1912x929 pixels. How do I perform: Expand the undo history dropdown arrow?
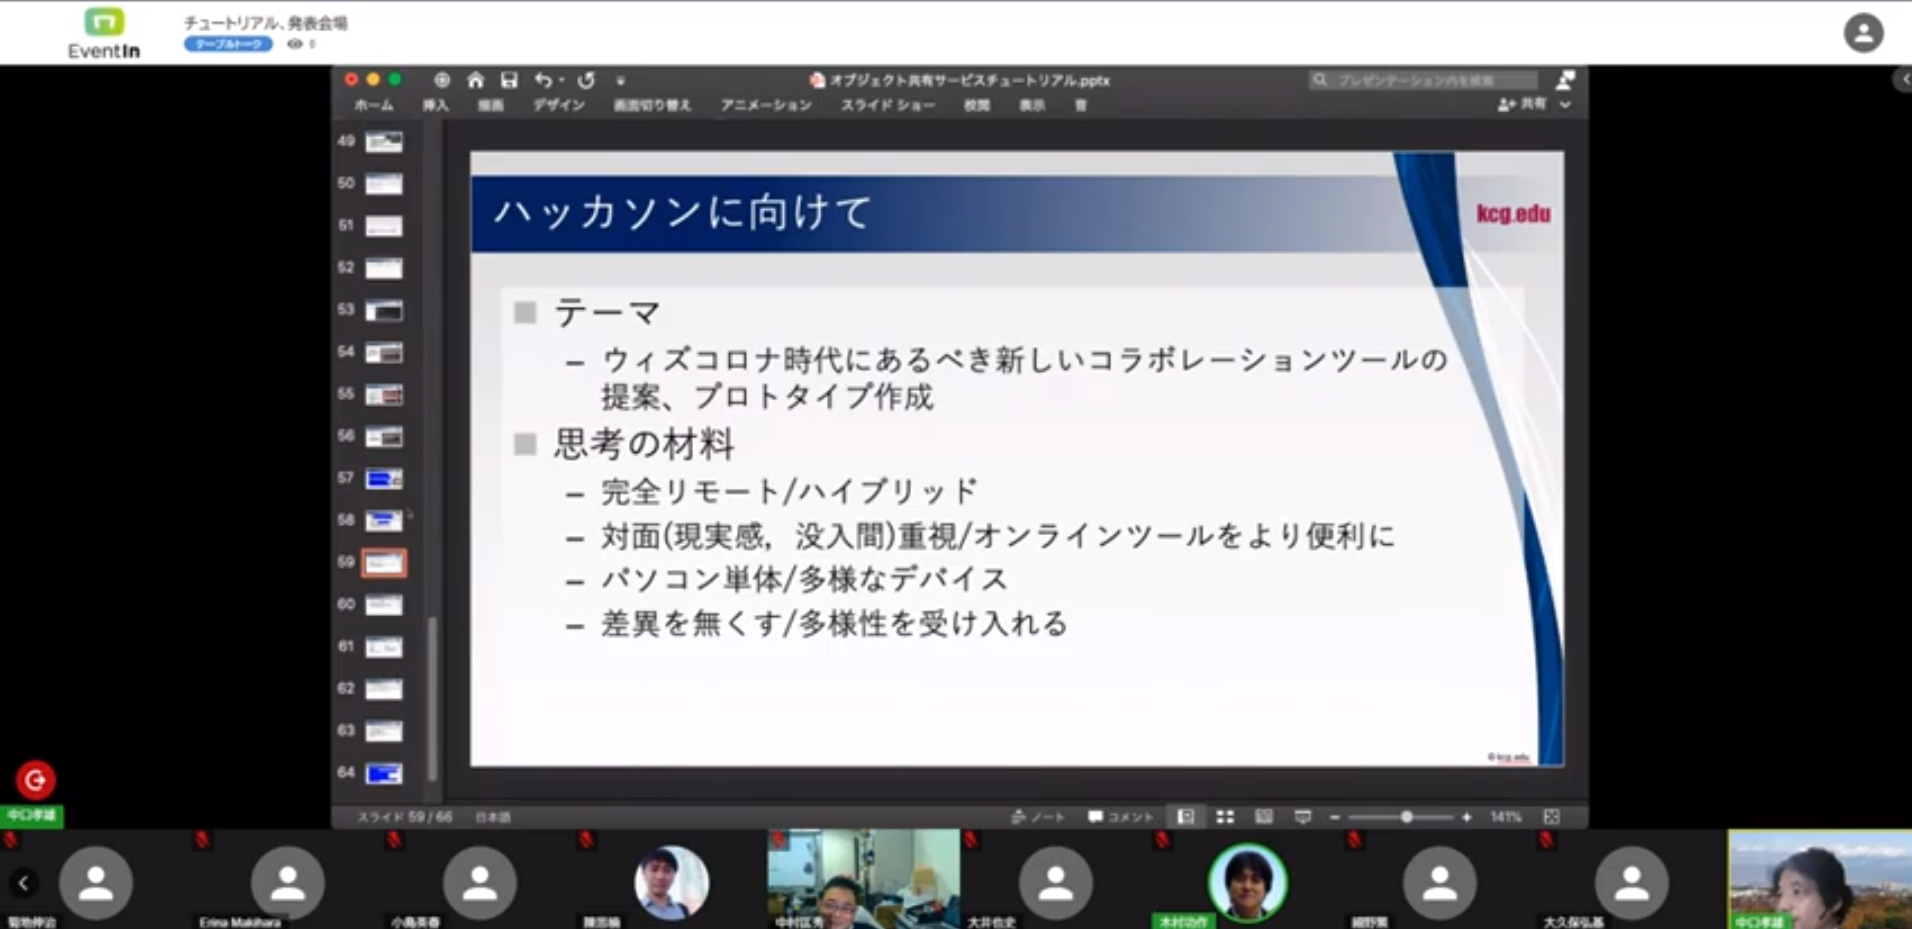pyautogui.click(x=562, y=80)
